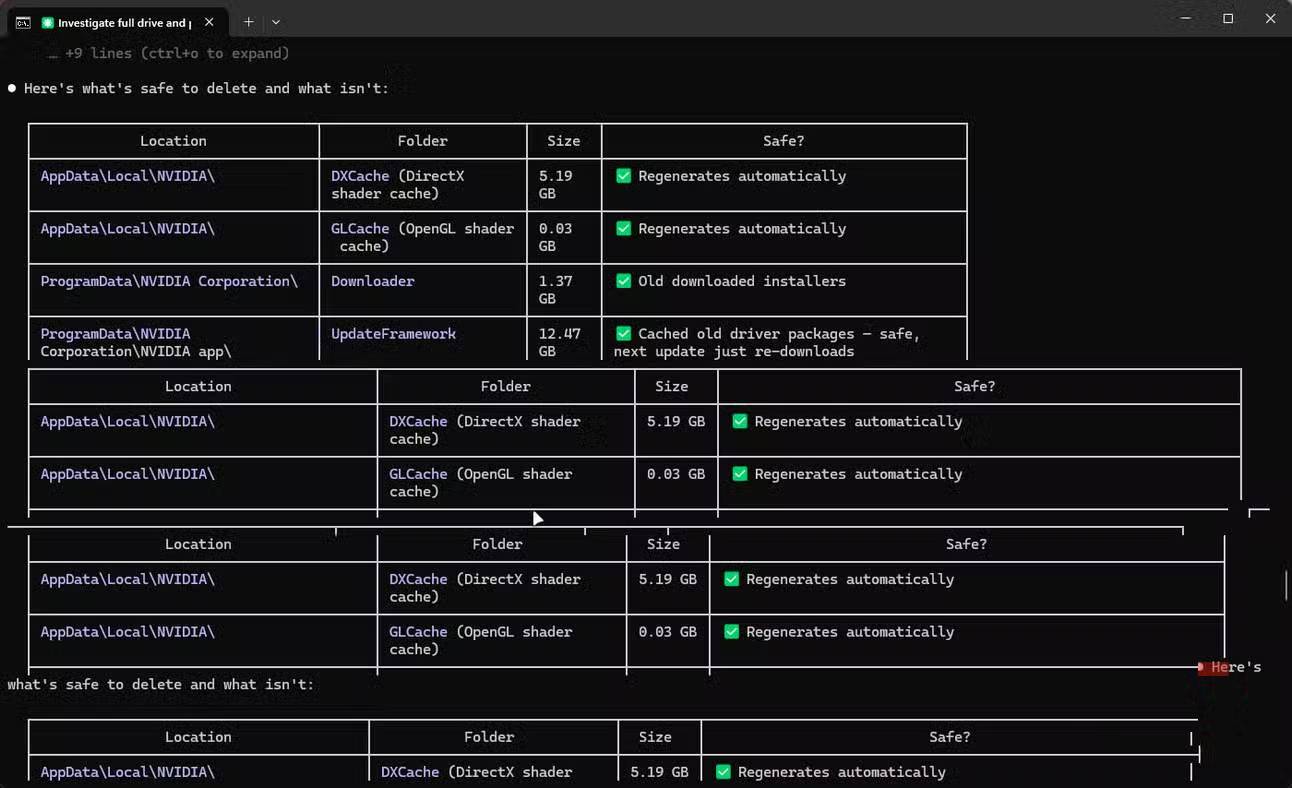
Task: Select the "Investigate full drive and" tab
Action: [116, 22]
